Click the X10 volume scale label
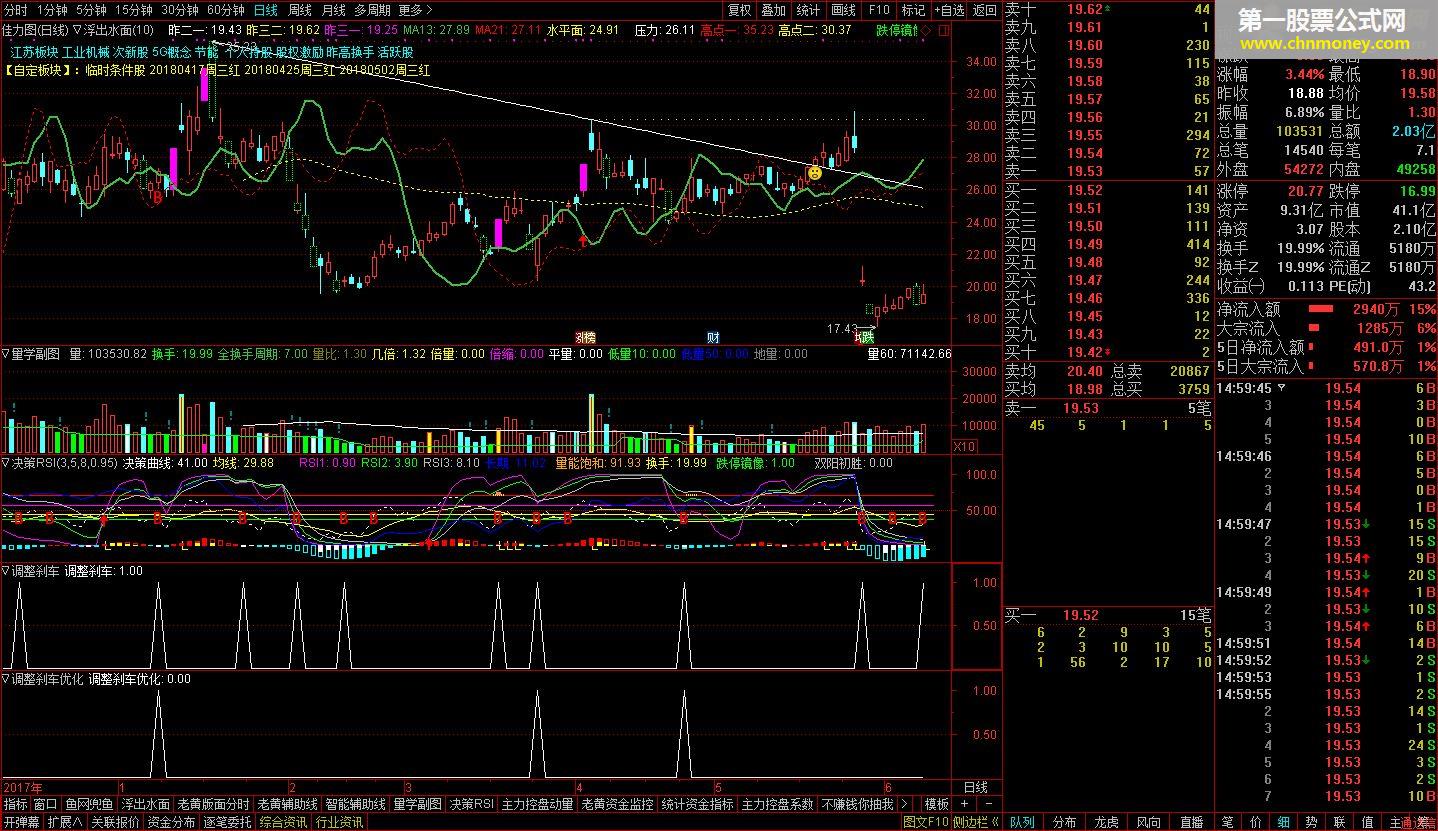 click(965, 446)
